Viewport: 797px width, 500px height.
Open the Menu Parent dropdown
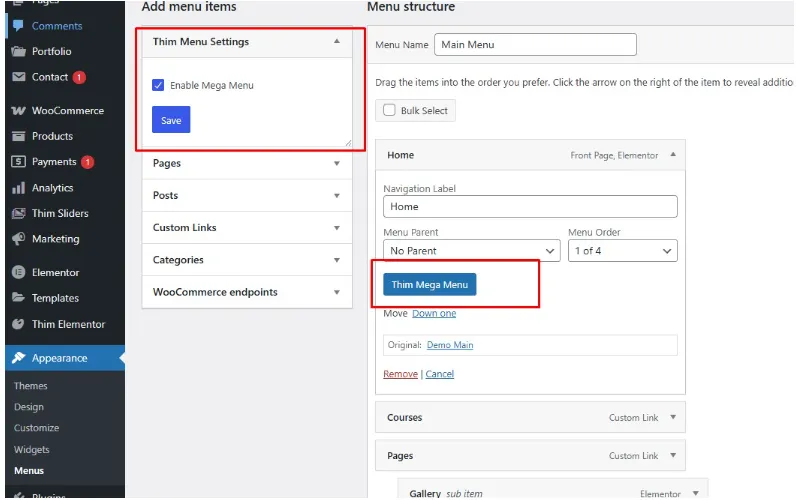(472, 251)
